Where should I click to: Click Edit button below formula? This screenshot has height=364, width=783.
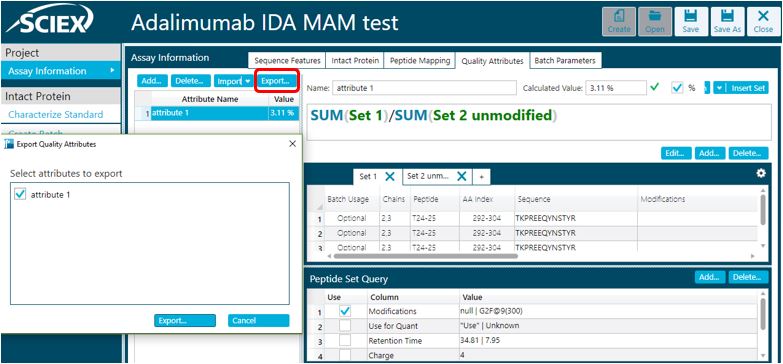[x=676, y=153]
